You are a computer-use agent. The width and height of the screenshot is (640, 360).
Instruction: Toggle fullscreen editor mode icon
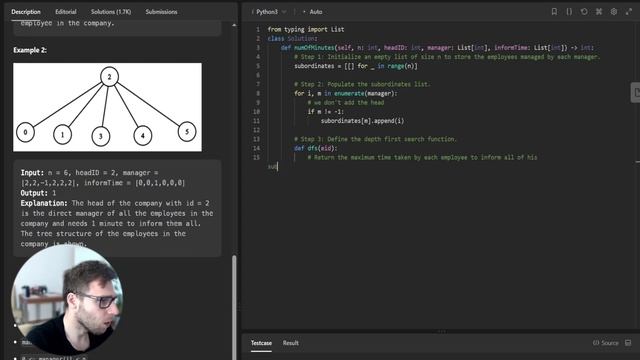[x=629, y=12]
